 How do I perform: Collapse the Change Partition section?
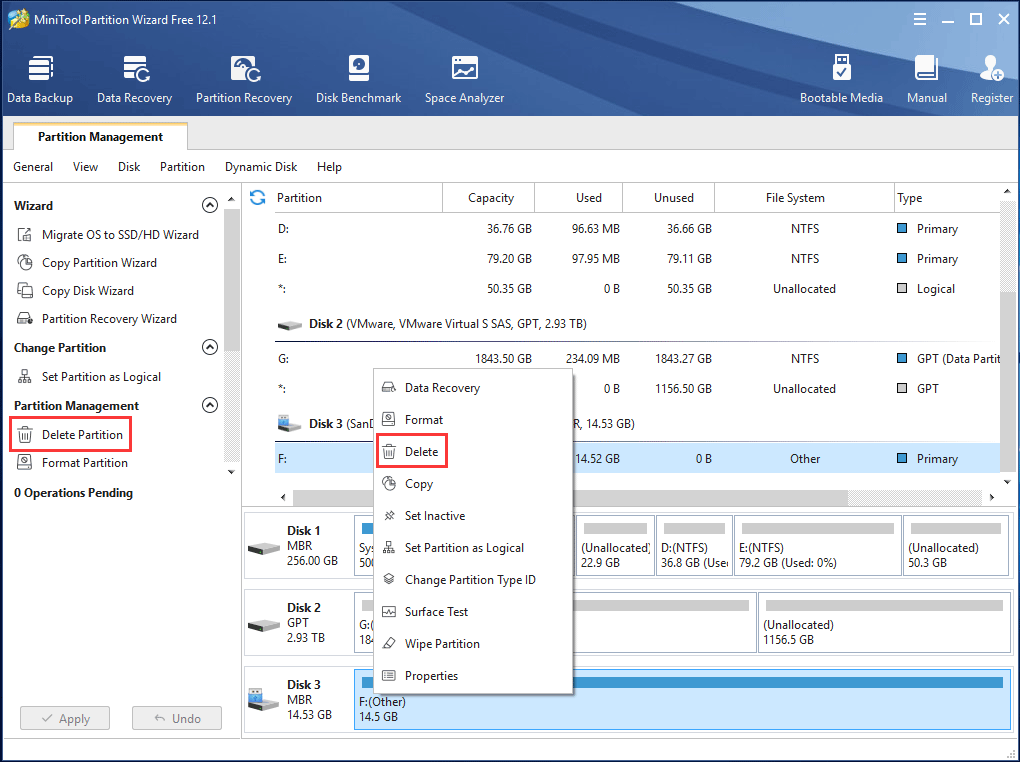[210, 347]
